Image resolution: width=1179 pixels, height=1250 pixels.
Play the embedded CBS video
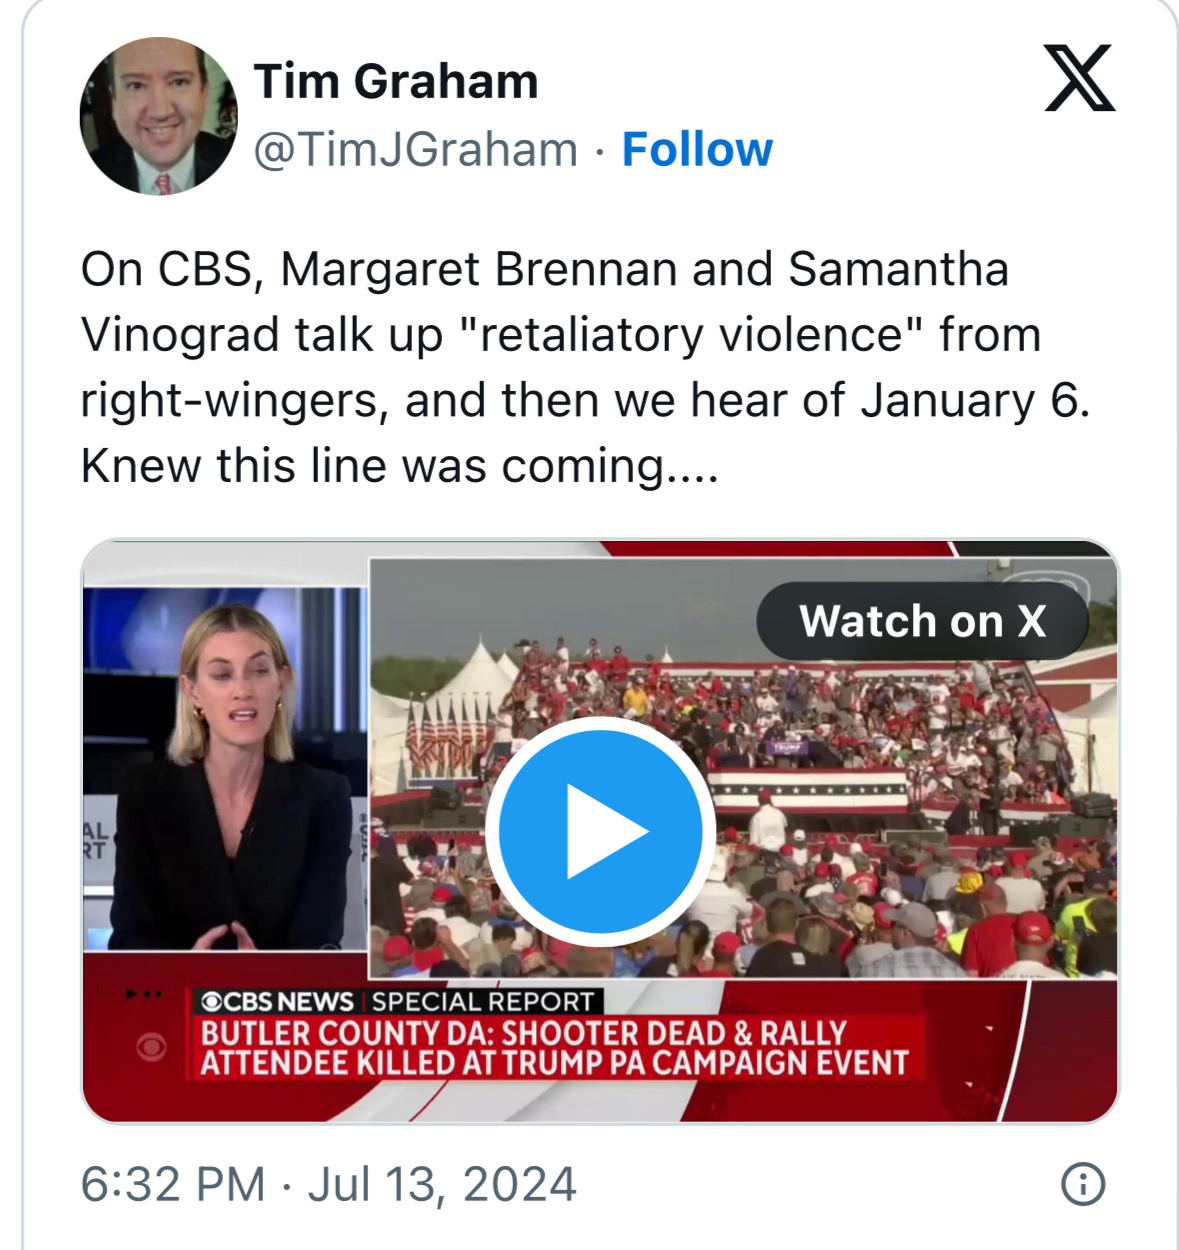pyautogui.click(x=600, y=831)
